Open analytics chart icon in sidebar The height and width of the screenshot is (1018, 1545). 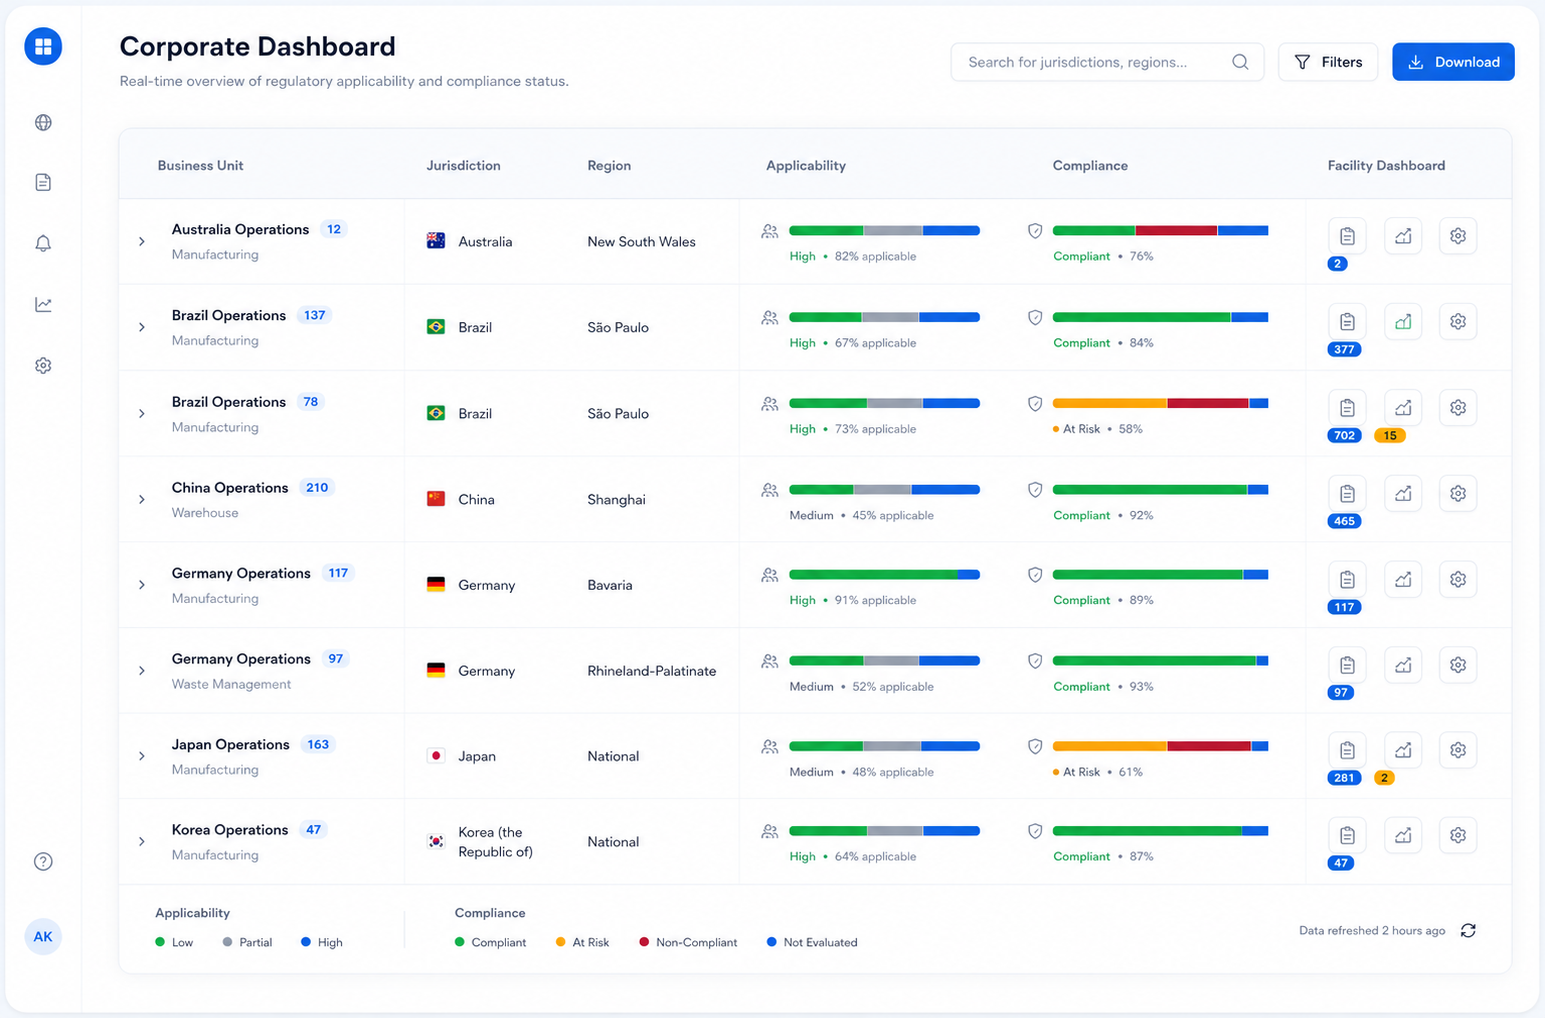click(43, 304)
